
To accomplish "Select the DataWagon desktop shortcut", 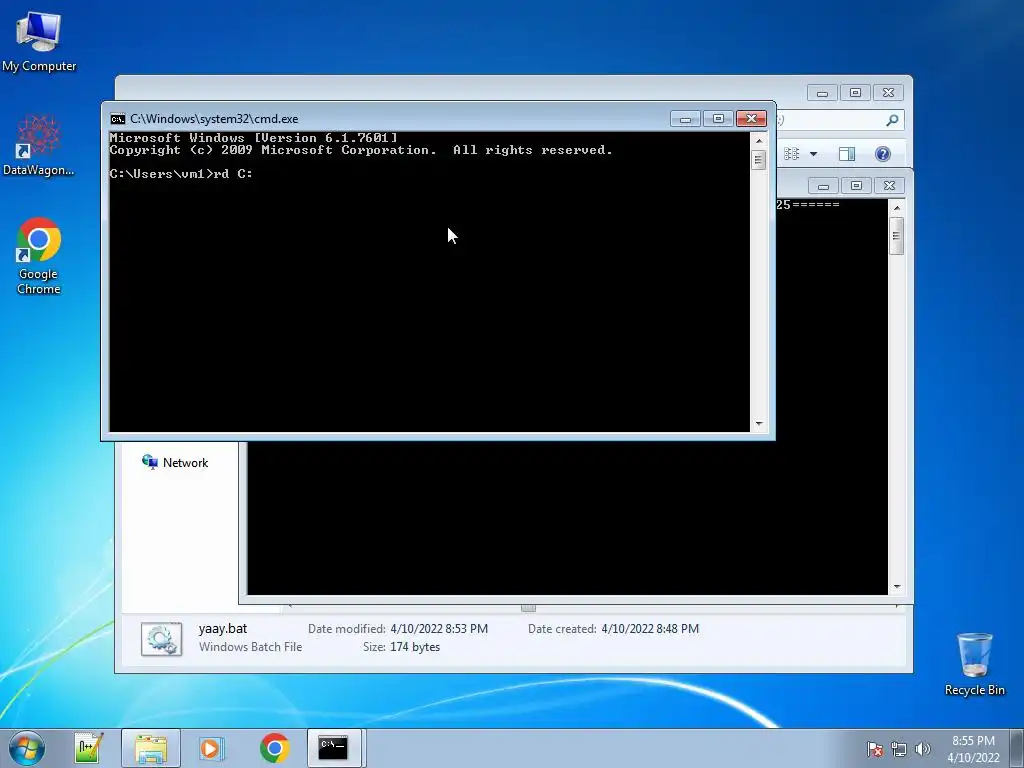I will (39, 145).
